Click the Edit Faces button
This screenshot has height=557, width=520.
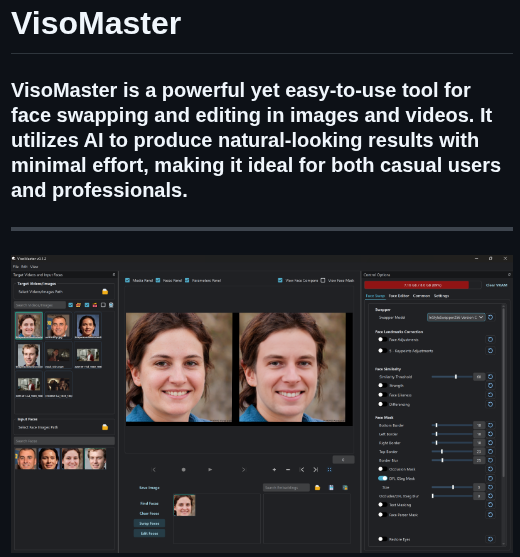(x=149, y=533)
